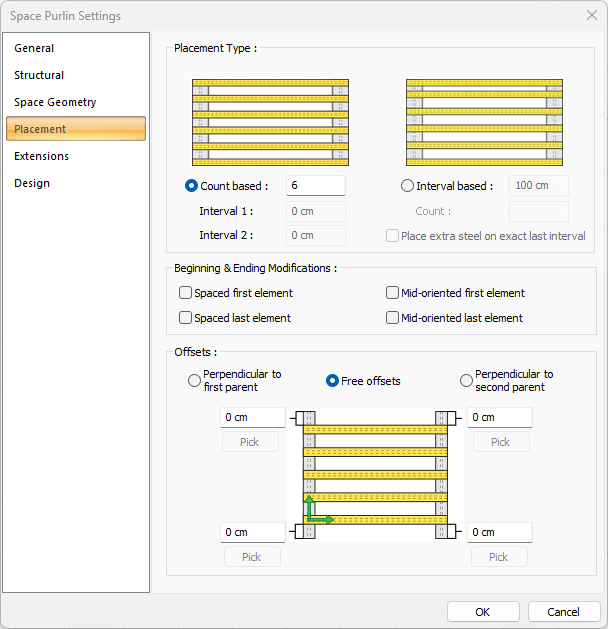Click Cancel to discard changes
The width and height of the screenshot is (608, 629).
coord(563,612)
